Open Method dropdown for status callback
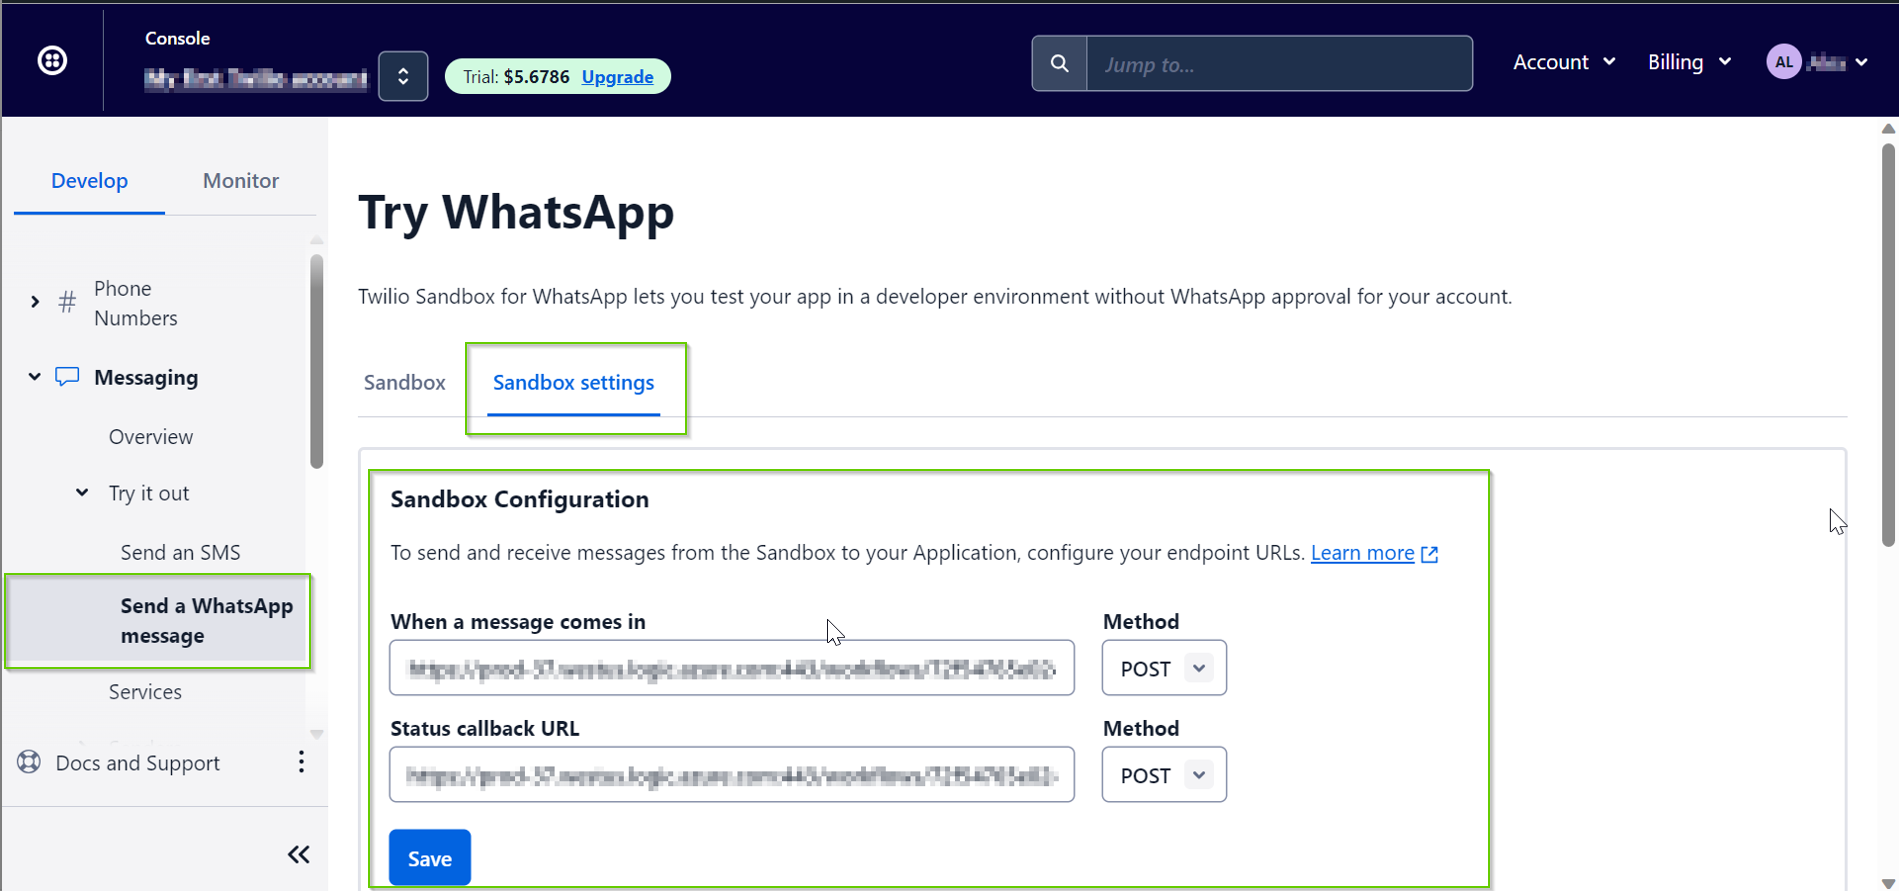This screenshot has height=891, width=1899. [1163, 775]
